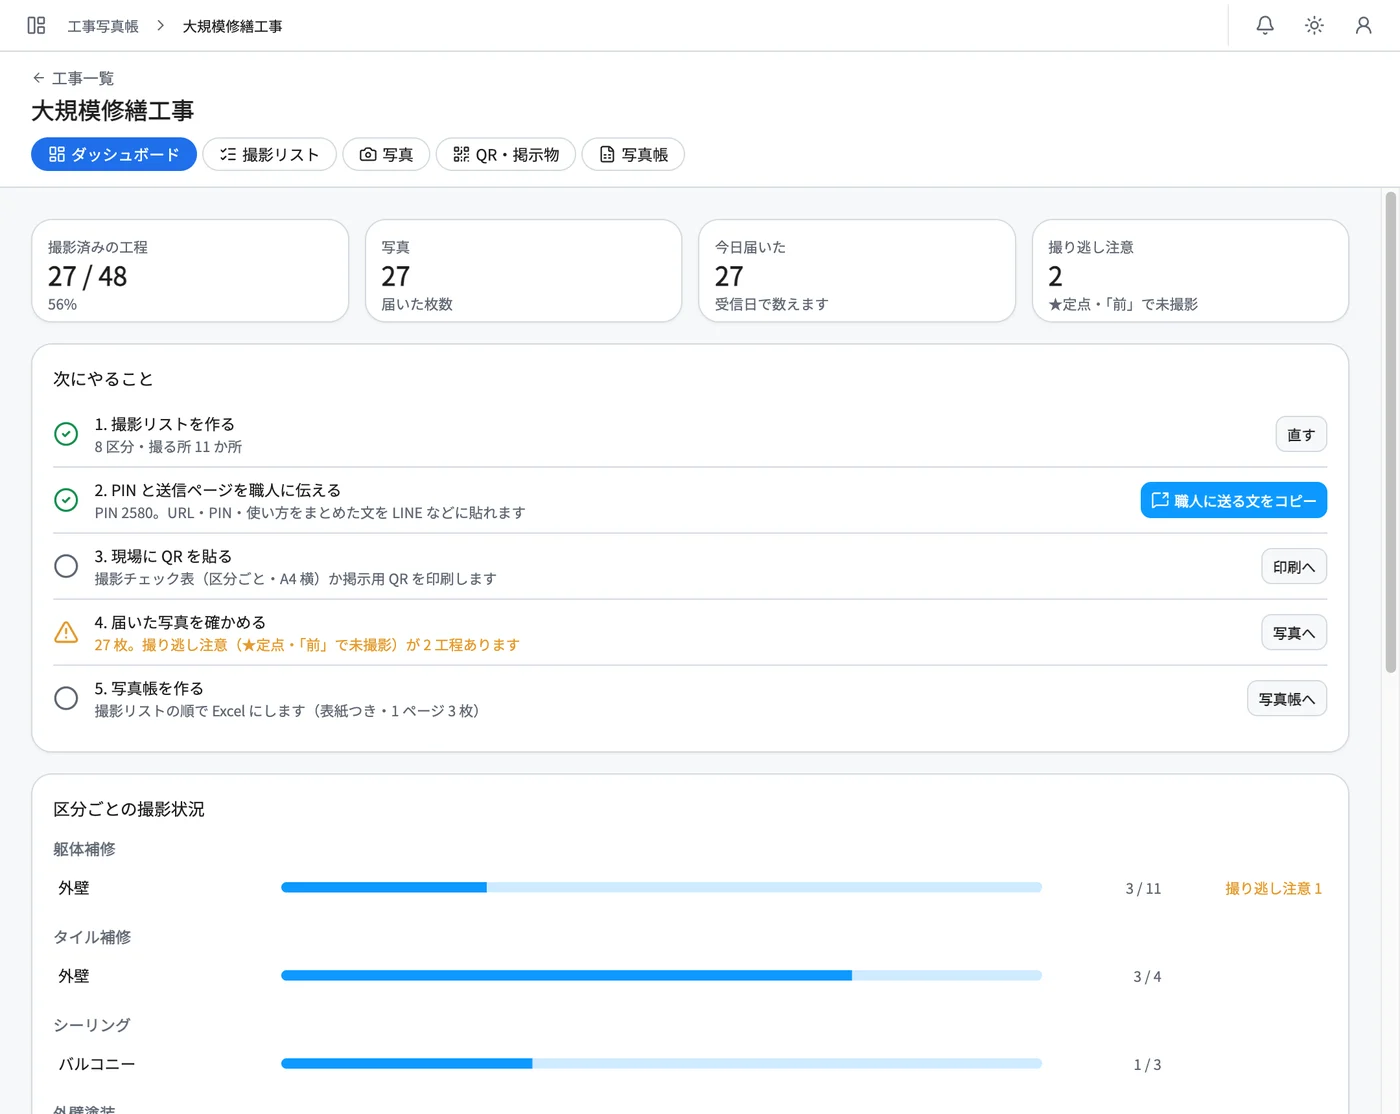Click the 1 / 3 count
The image size is (1400, 1114).
tap(1147, 1064)
